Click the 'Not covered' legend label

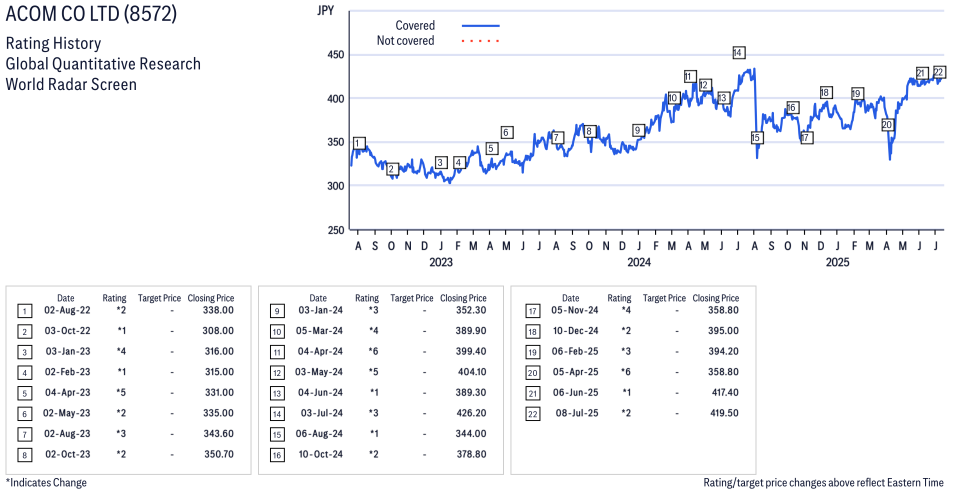tap(406, 41)
